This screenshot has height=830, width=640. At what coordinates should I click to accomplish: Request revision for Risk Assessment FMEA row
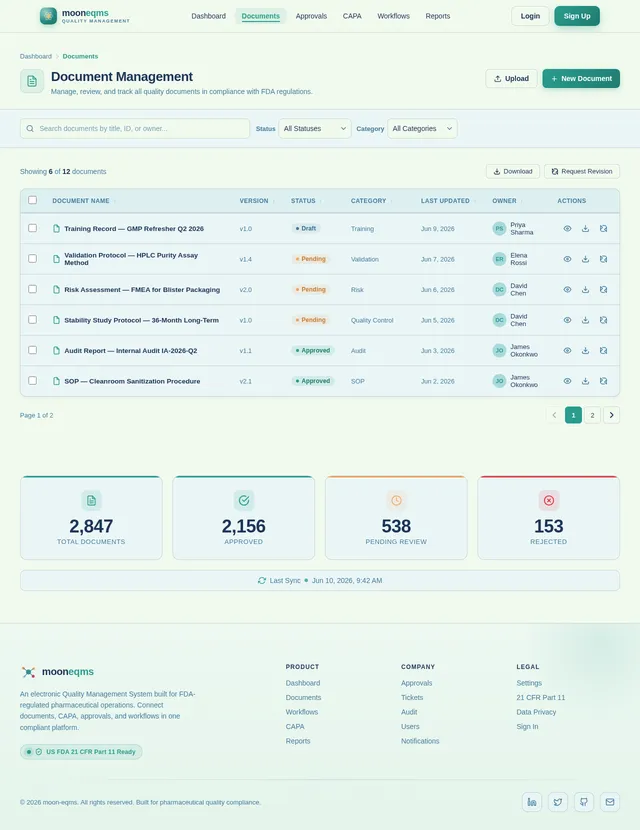tap(603, 290)
